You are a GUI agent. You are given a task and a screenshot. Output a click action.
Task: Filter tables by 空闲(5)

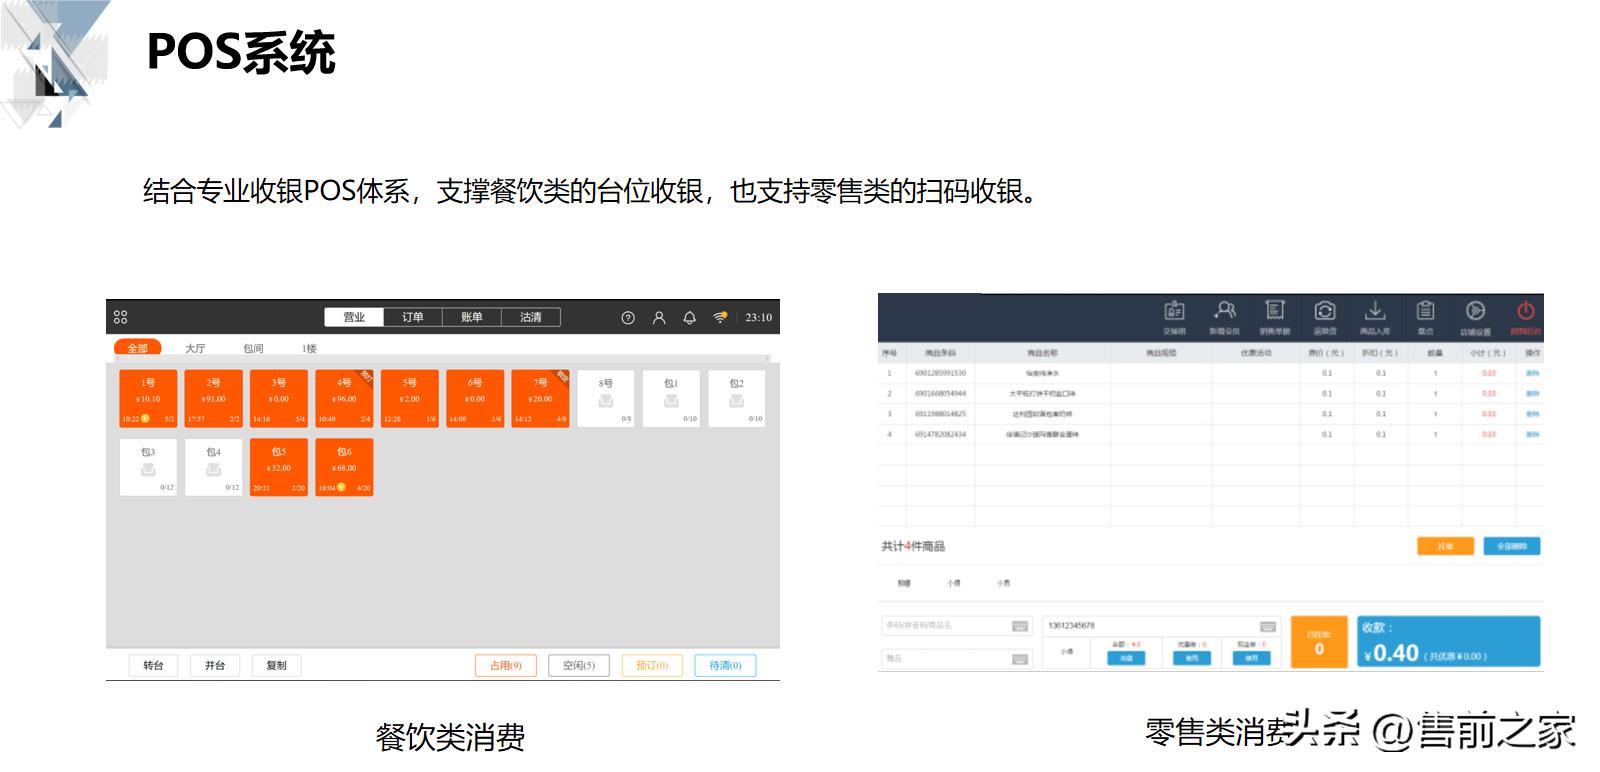[x=579, y=666]
